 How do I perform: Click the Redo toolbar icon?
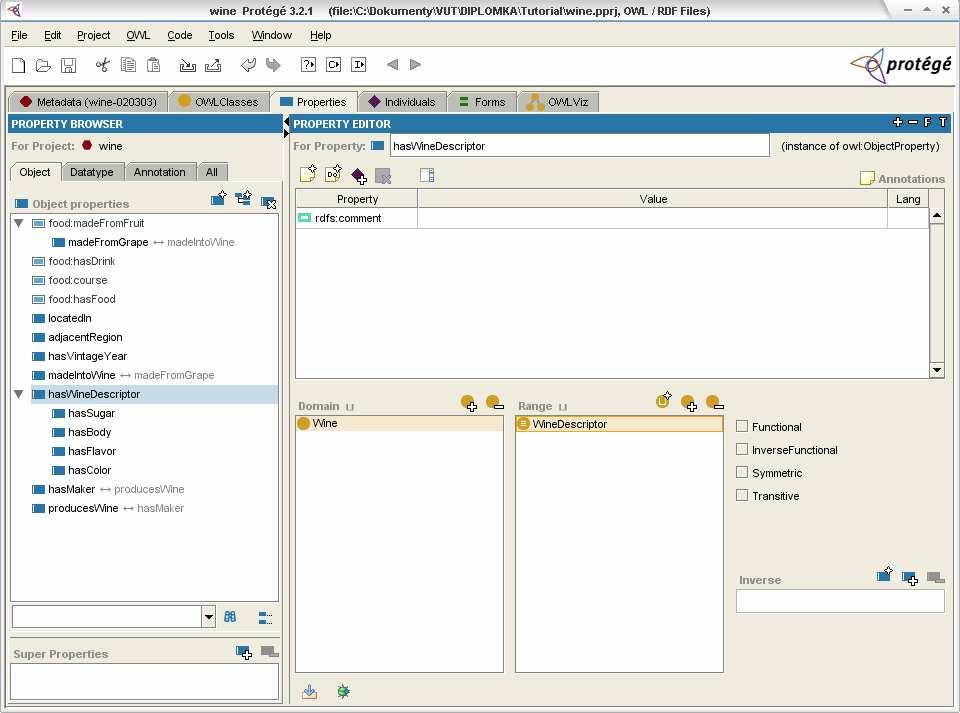coord(273,65)
